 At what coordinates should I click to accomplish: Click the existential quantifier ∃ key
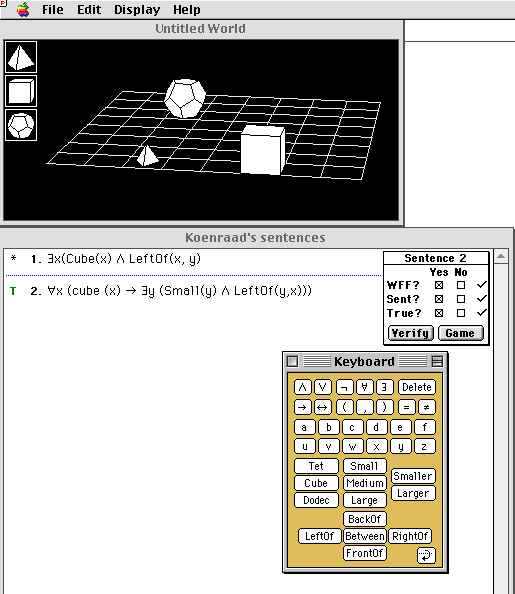click(x=384, y=387)
